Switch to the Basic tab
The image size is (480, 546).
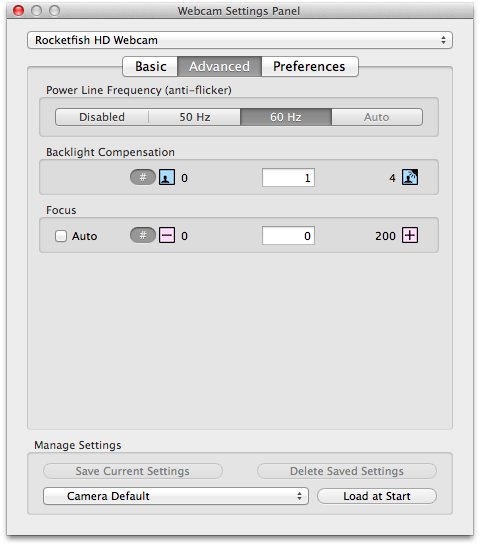150,67
